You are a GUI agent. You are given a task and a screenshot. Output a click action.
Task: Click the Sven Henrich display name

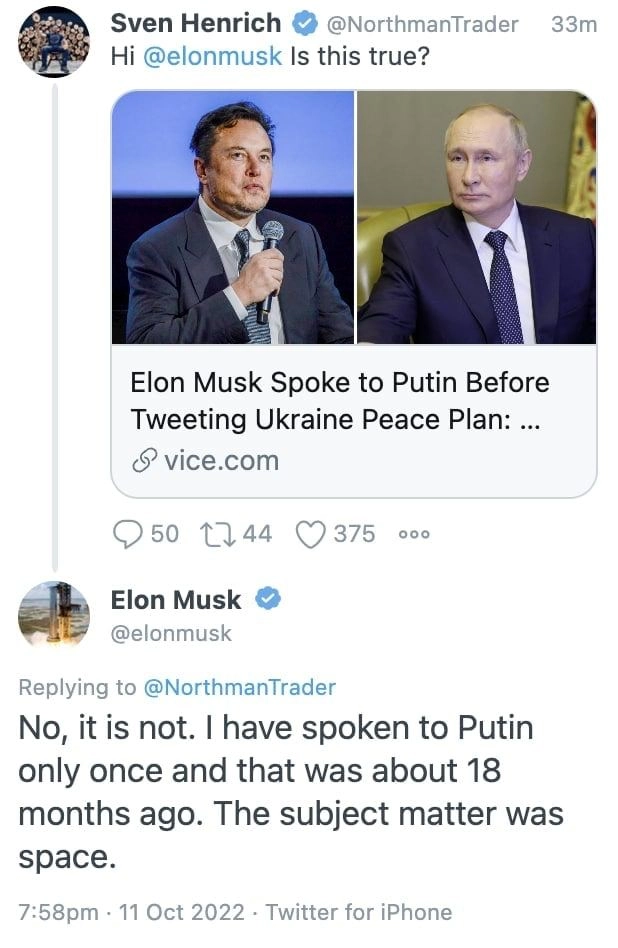(196, 24)
